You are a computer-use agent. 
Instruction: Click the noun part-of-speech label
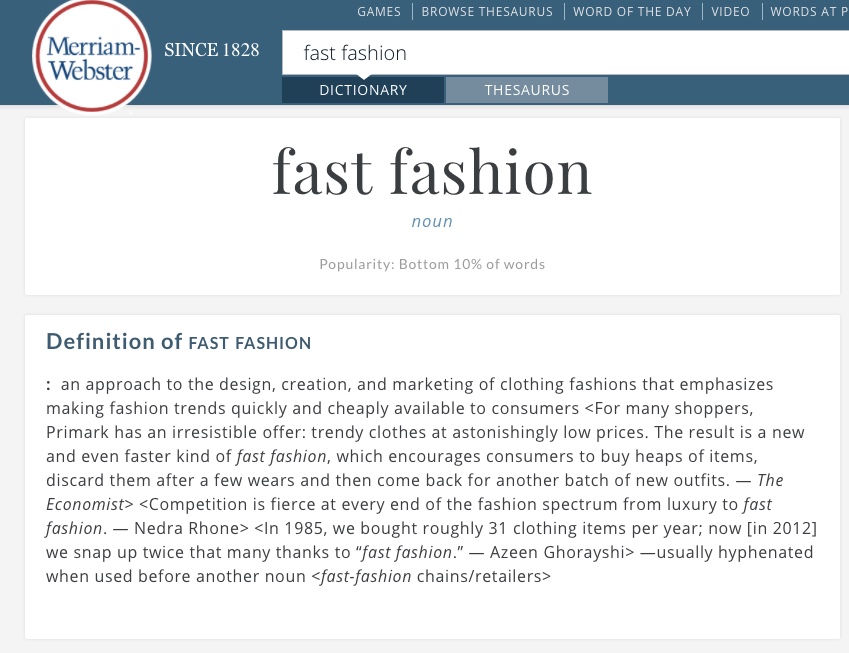point(432,221)
